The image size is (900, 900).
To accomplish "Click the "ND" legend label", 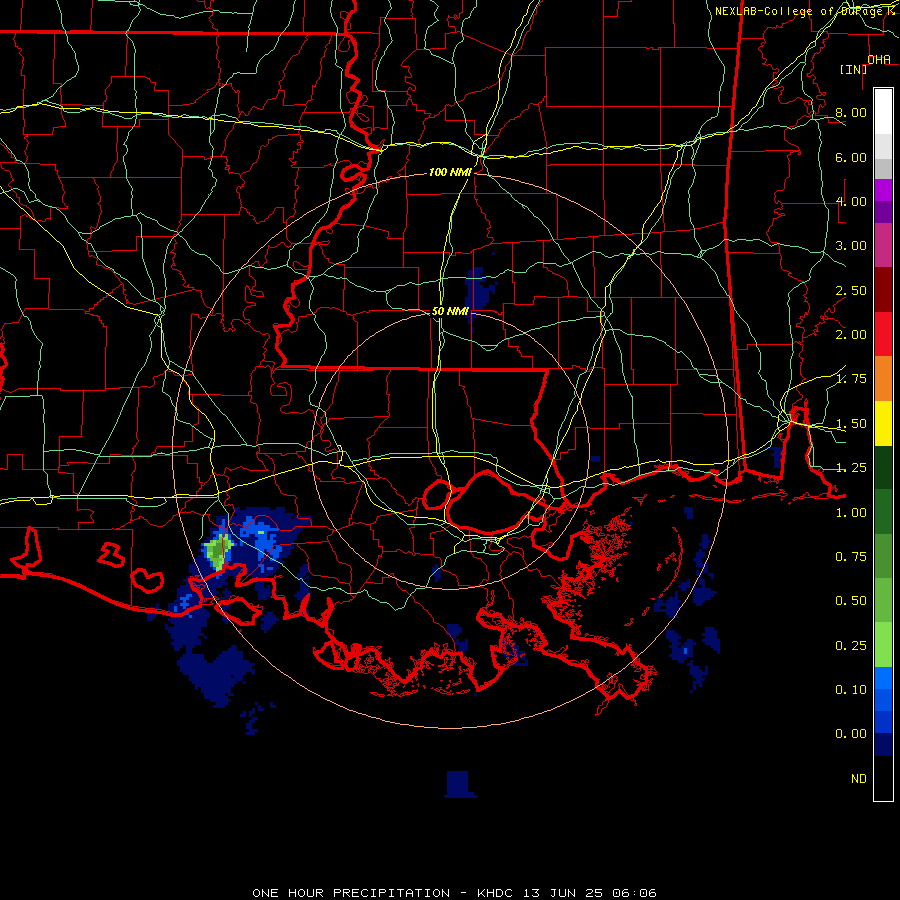I will [x=859, y=779].
